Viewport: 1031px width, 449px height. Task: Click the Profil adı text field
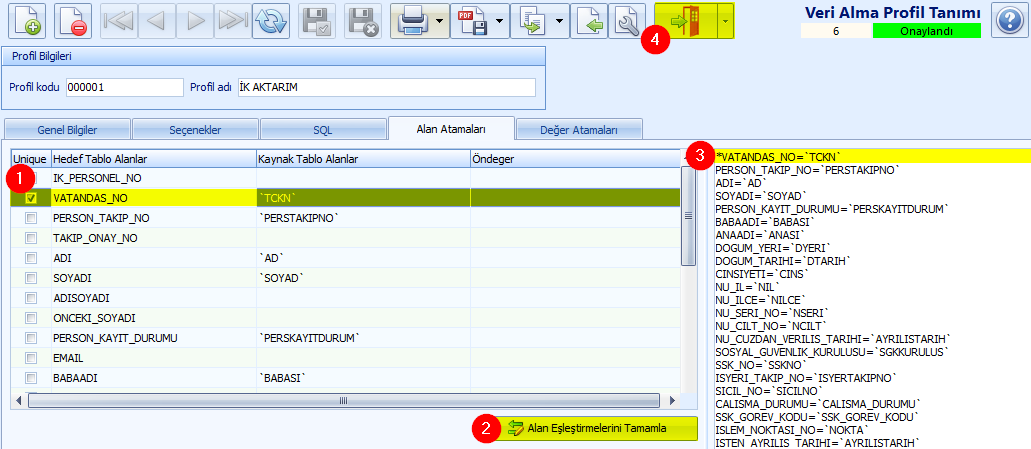click(x=386, y=87)
